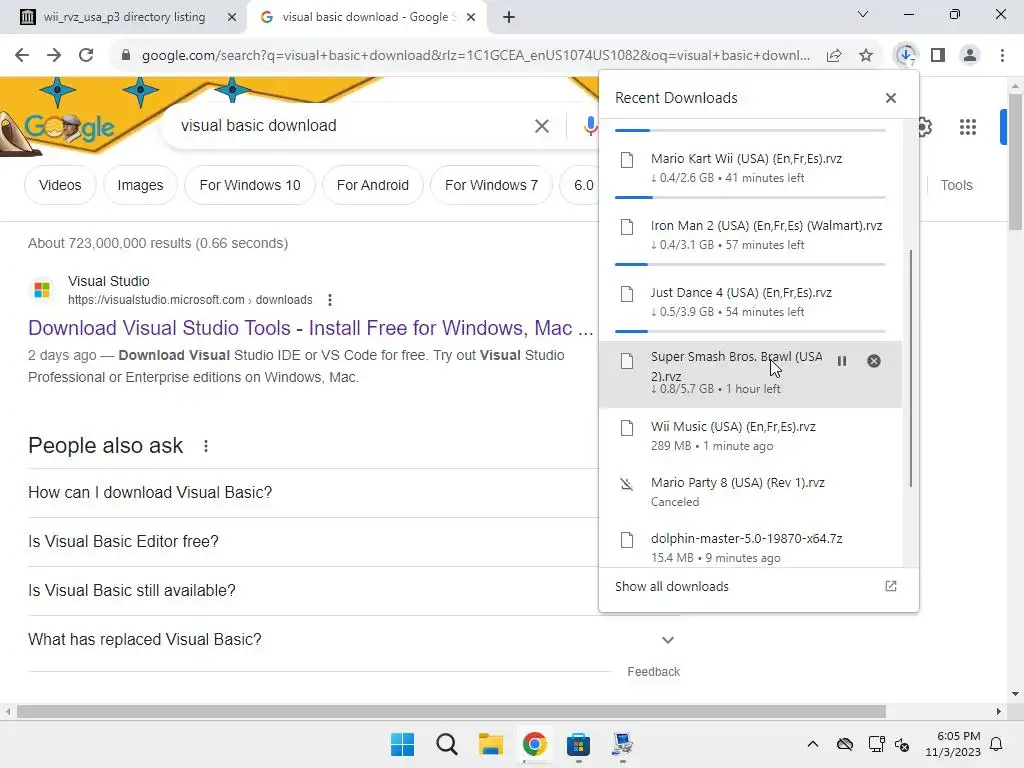Click the address bar URL
The image size is (1024, 768).
click(475, 56)
